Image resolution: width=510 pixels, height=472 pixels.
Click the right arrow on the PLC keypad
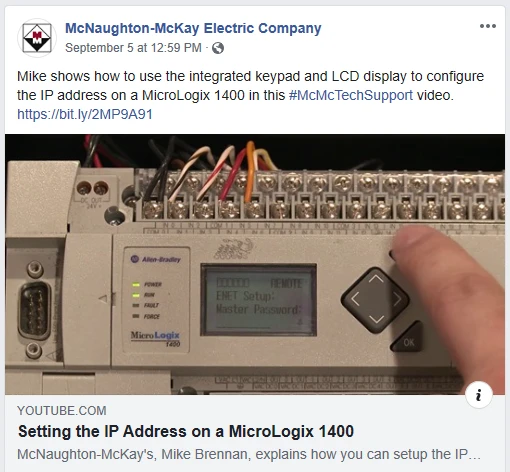pyautogui.click(x=397, y=299)
